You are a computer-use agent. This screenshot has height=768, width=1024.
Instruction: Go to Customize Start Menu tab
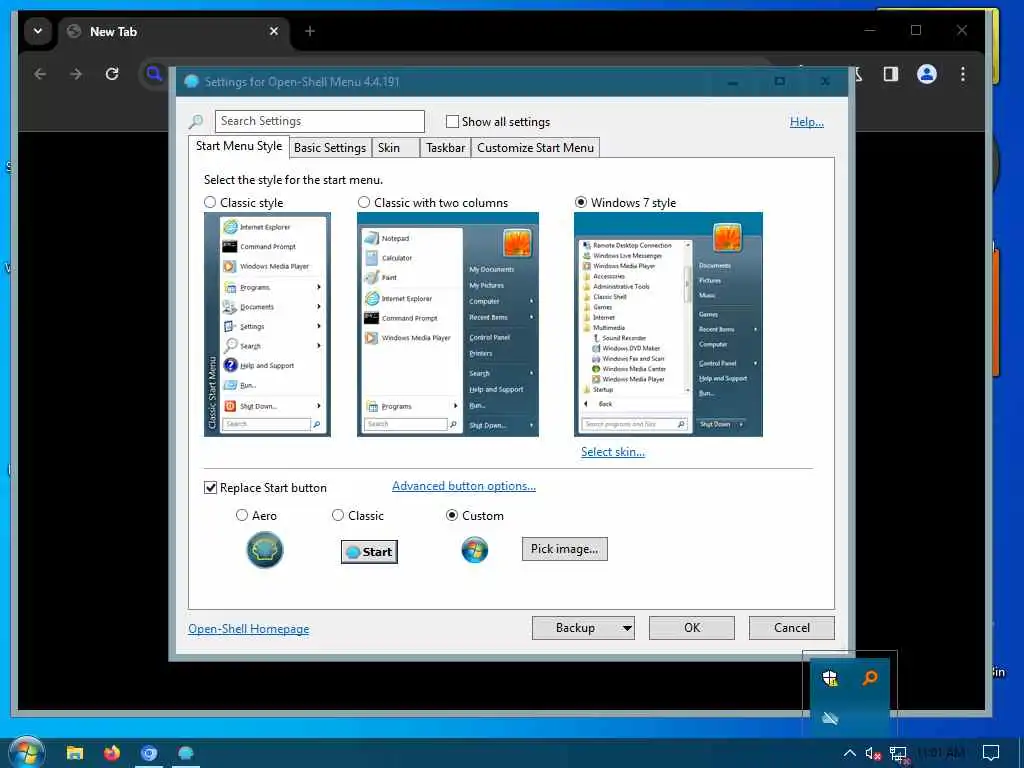[x=536, y=148]
